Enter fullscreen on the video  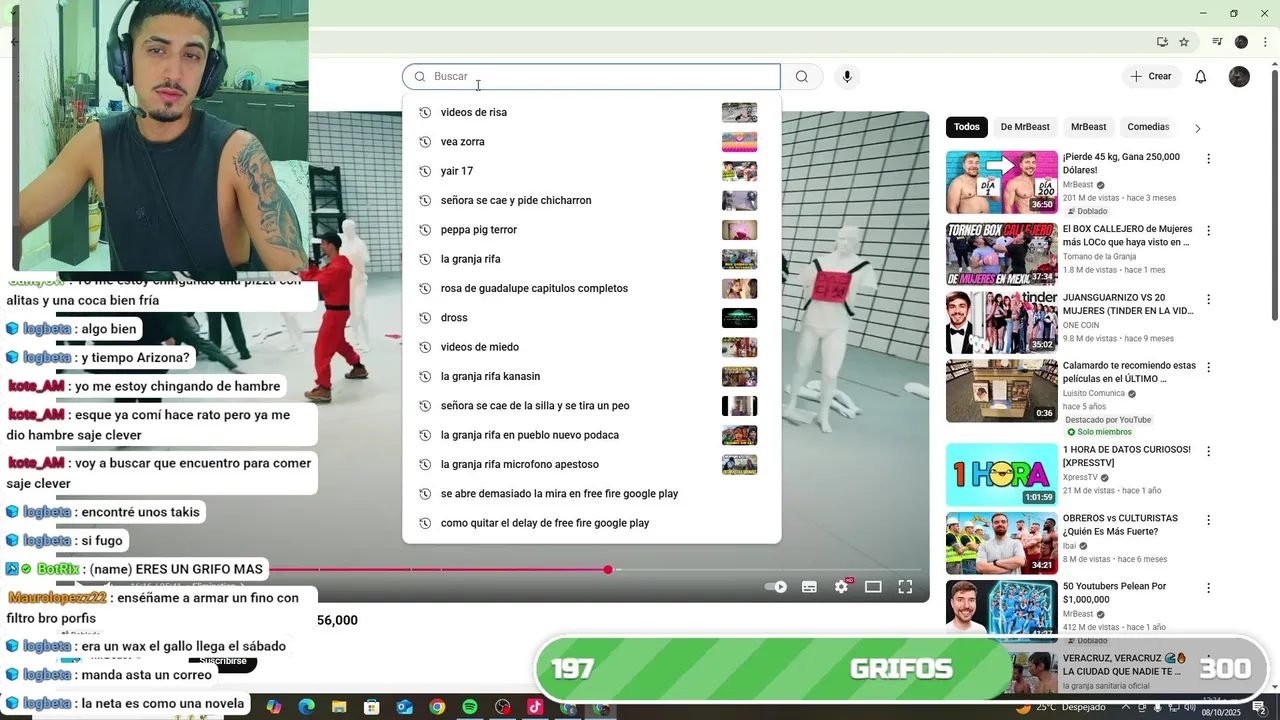(x=905, y=587)
